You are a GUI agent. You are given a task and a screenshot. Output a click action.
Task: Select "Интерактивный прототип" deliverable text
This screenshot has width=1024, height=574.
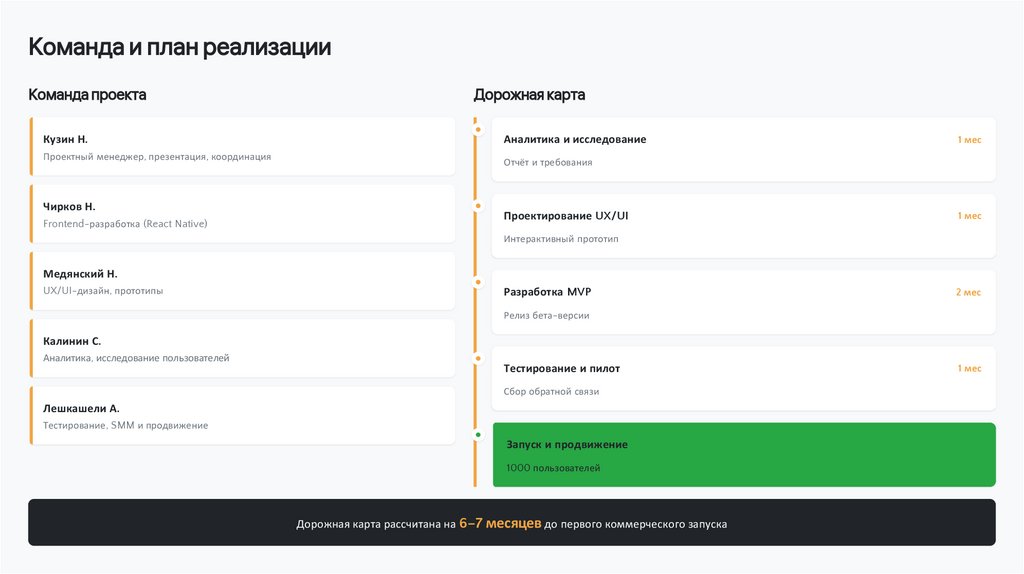pos(561,239)
